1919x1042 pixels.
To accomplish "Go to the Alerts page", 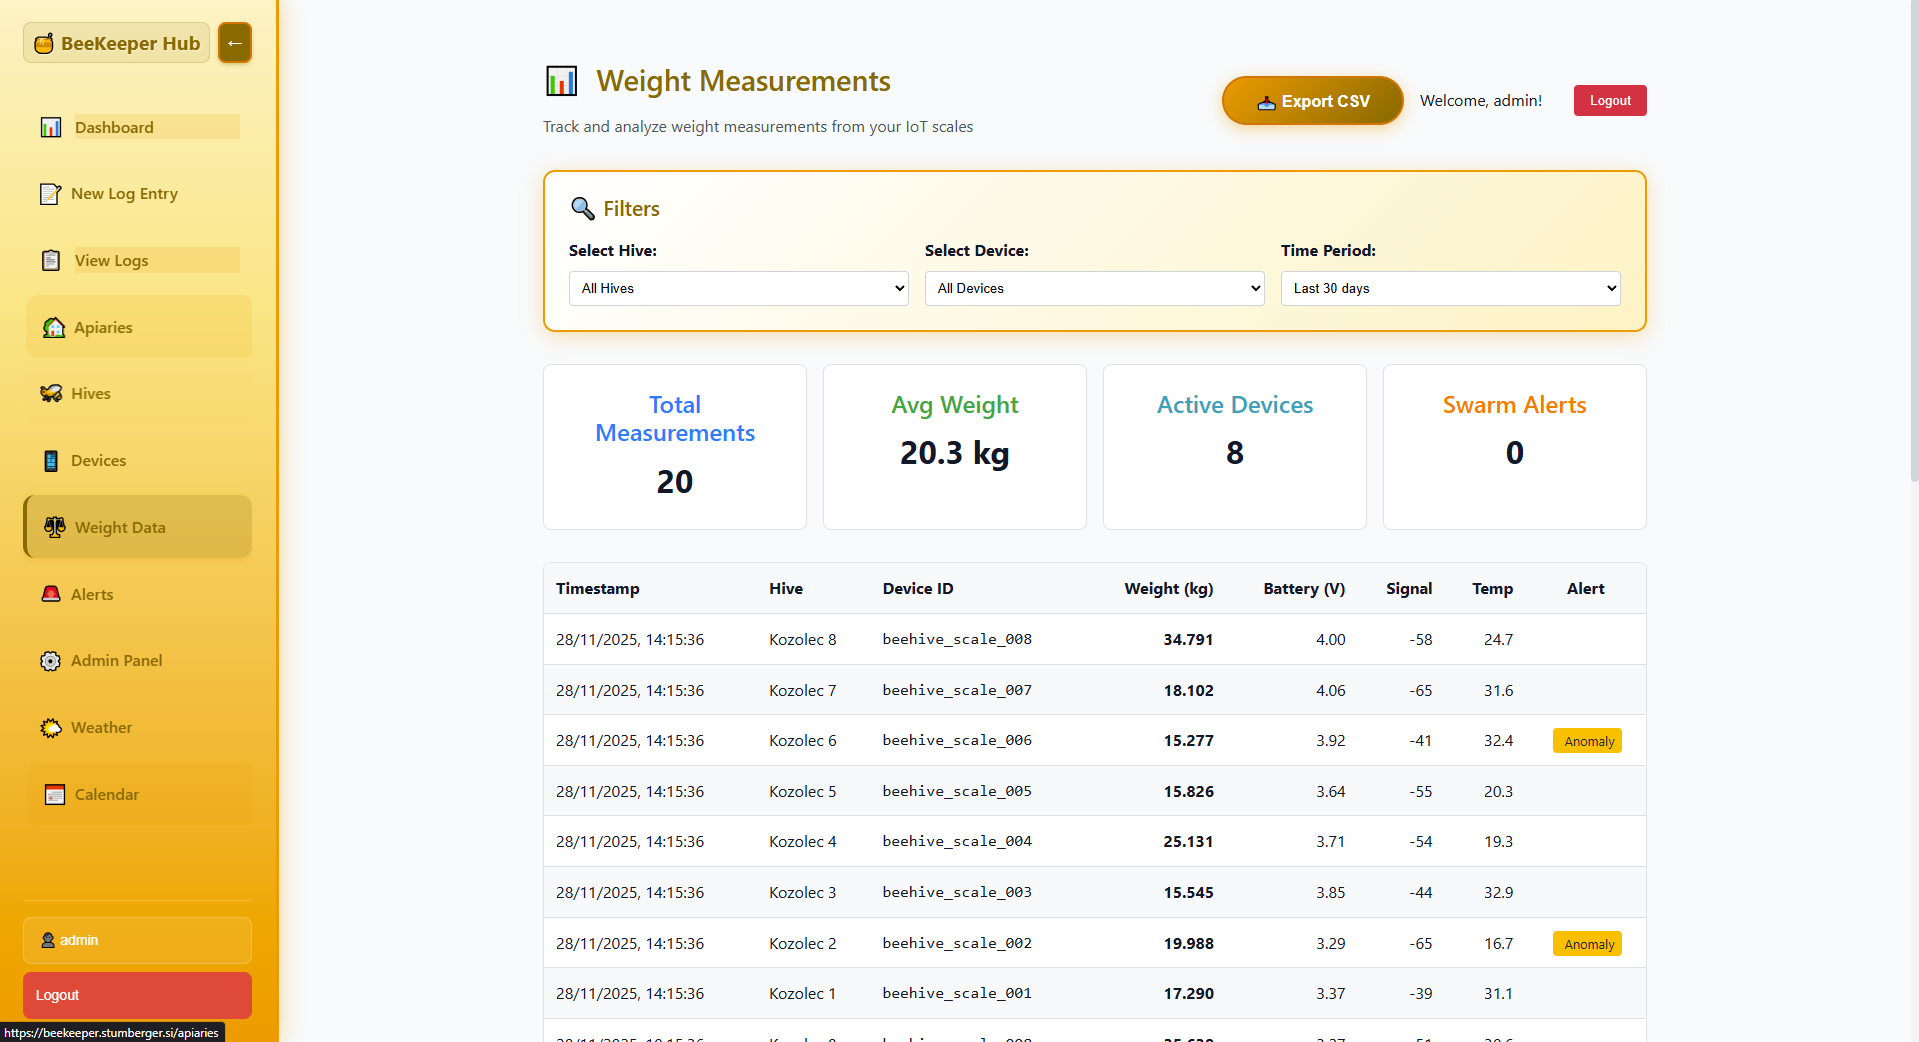I will 138,594.
